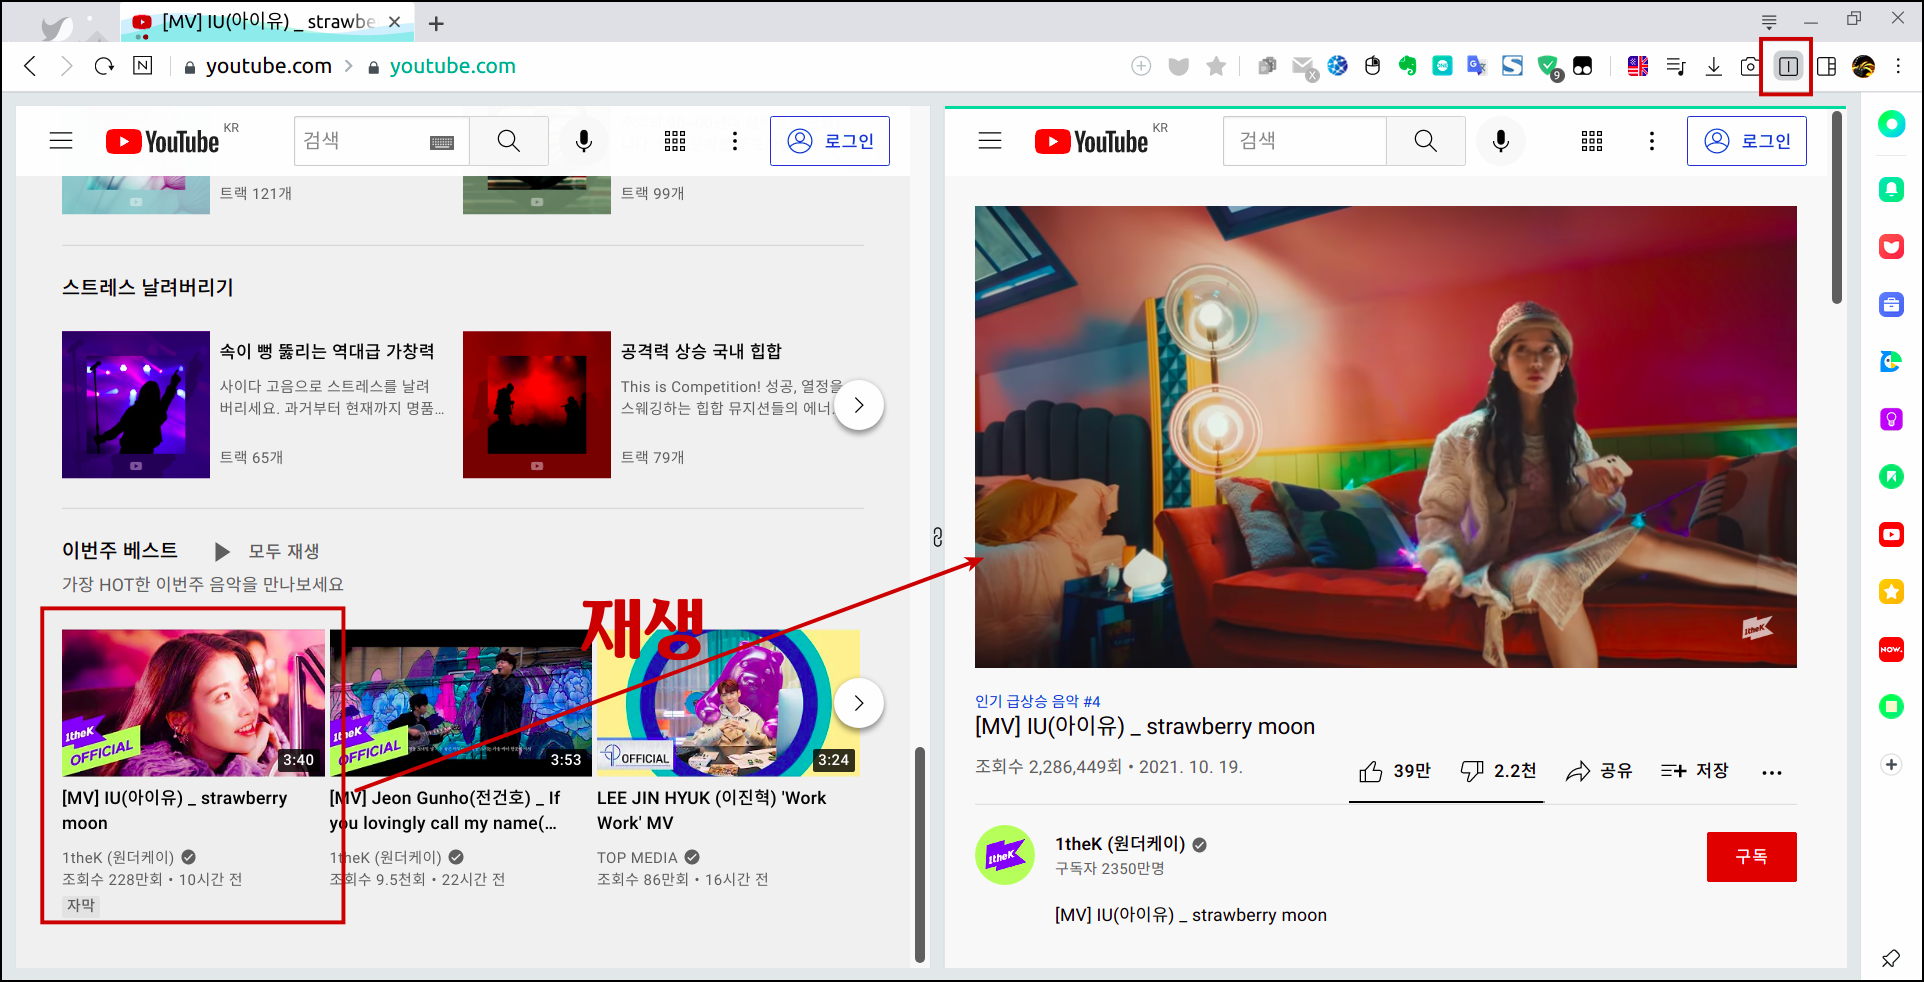The height and width of the screenshot is (982, 1924).
Task: Bookmark the page with the star icon
Action: [1216, 66]
